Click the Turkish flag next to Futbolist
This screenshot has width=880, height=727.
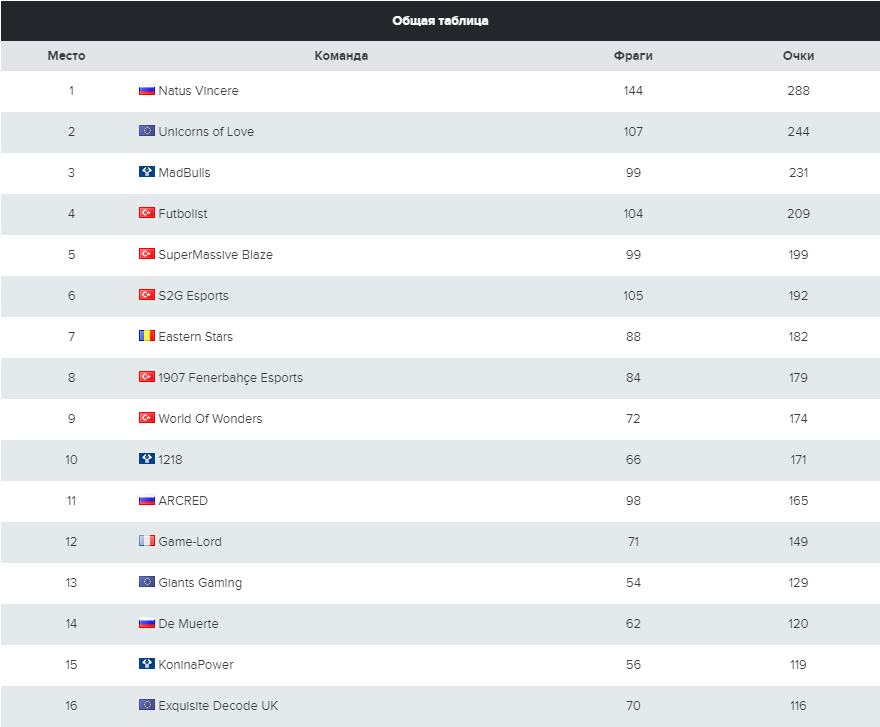pos(146,213)
